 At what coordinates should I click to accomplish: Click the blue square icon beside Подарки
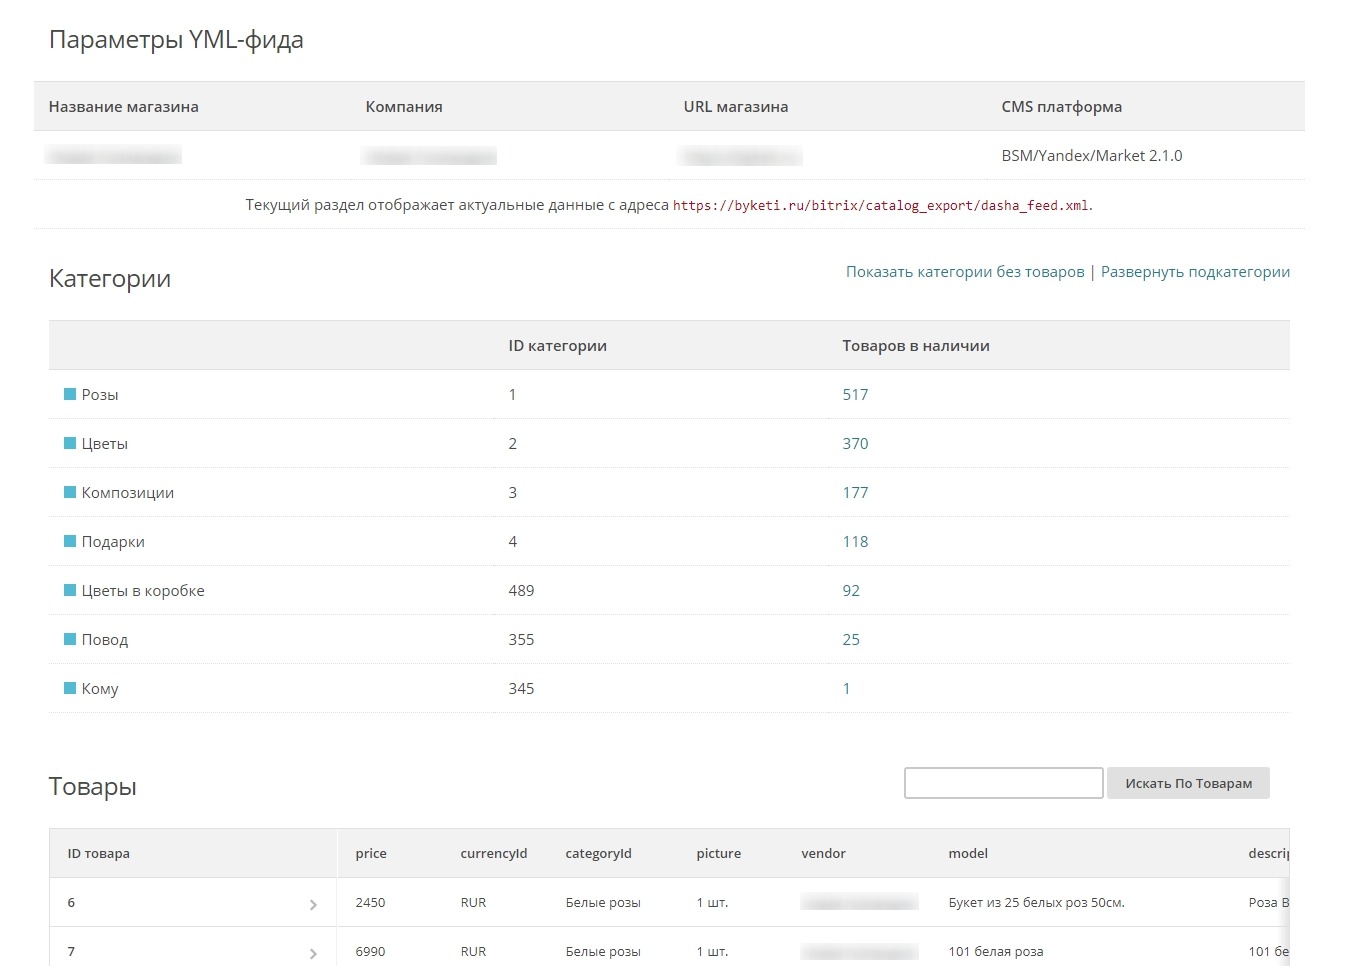70,541
